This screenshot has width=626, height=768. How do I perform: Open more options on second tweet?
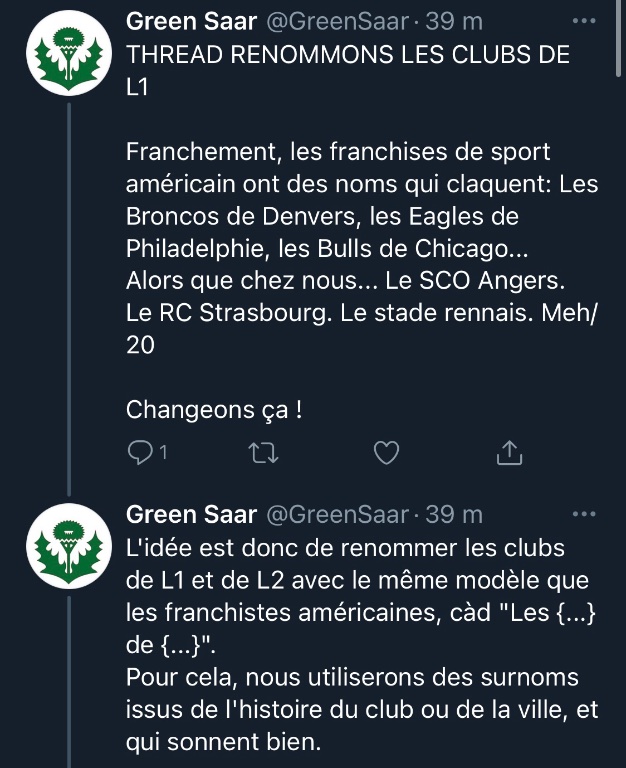click(x=584, y=514)
